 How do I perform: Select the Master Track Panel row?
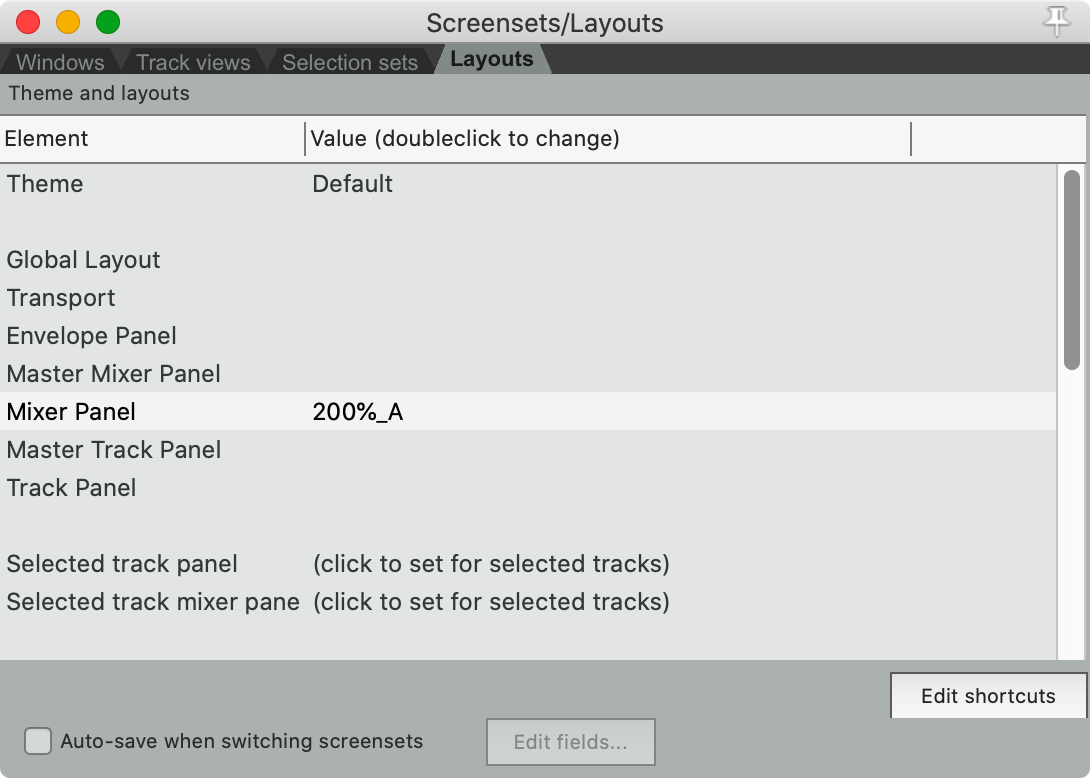[x=113, y=450]
